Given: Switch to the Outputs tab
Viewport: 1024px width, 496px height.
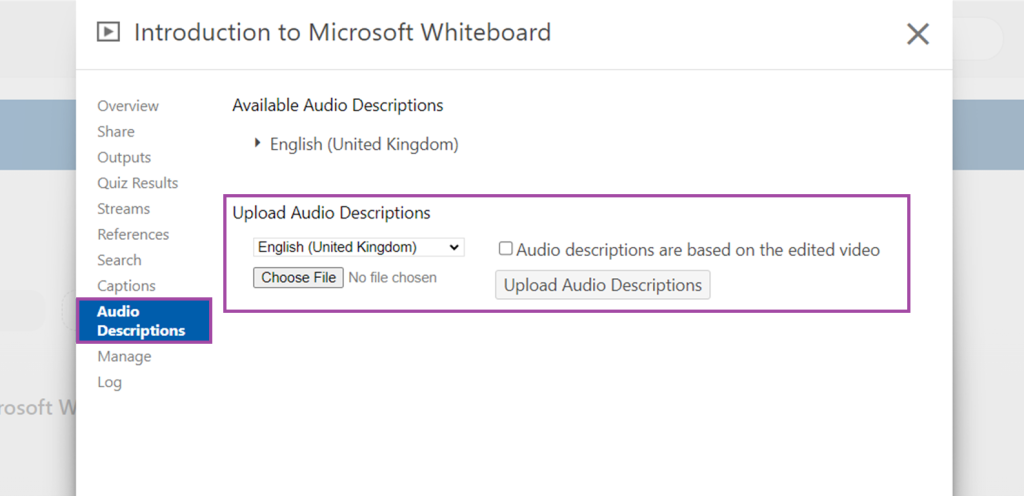Looking at the screenshot, I should tap(124, 157).
